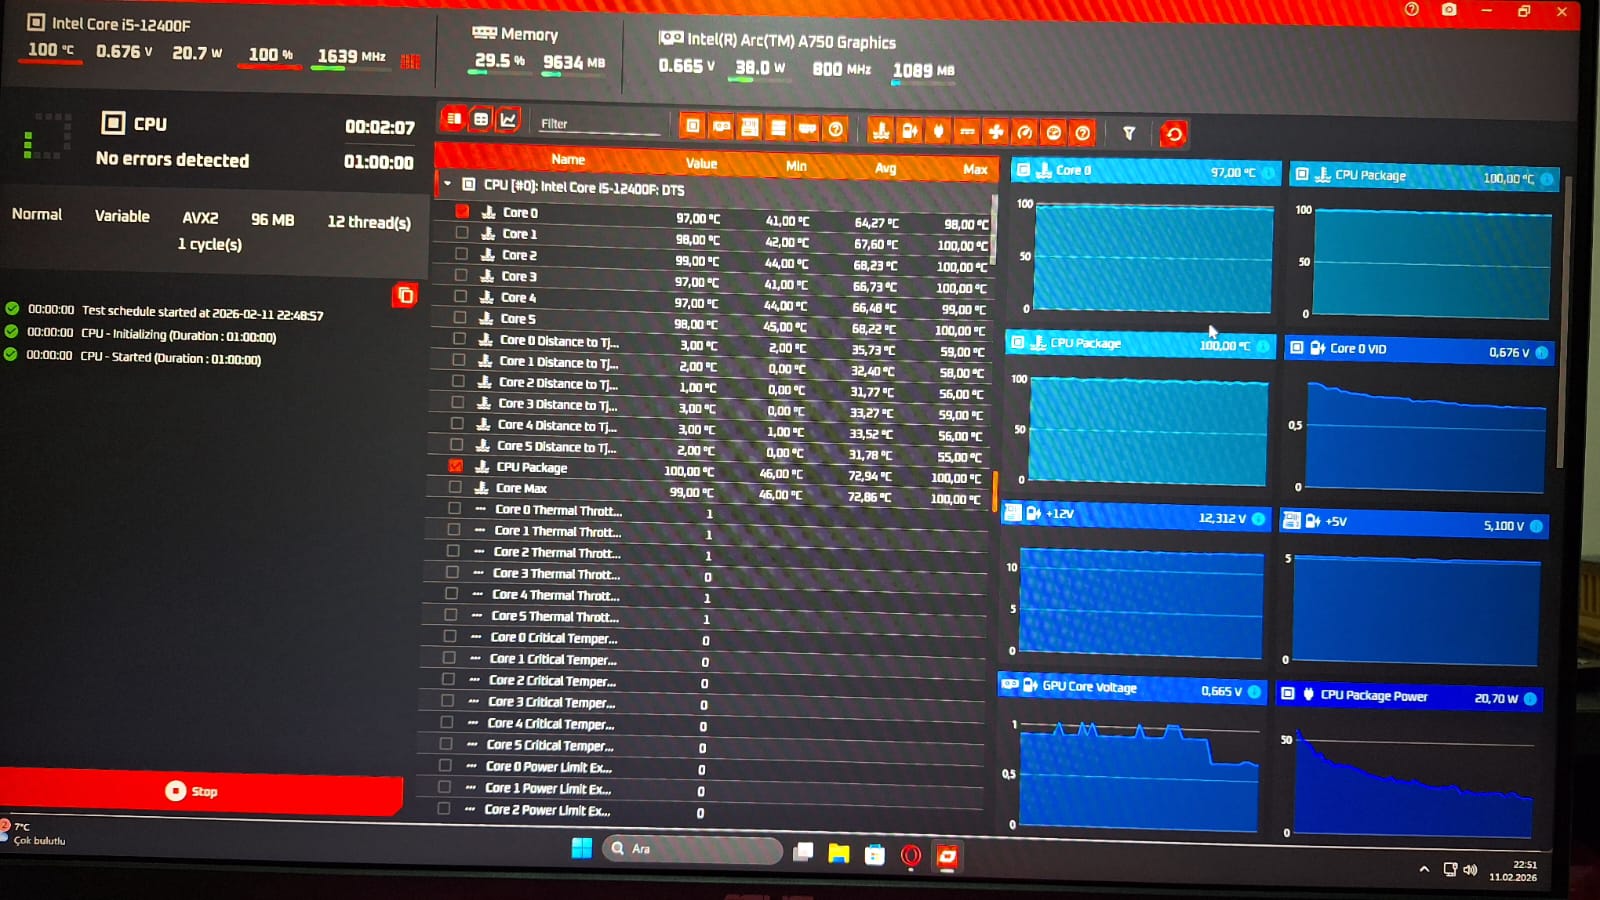Screen dimensions: 1600x900
Task: Sort the sensor table by Value column
Action: point(701,163)
